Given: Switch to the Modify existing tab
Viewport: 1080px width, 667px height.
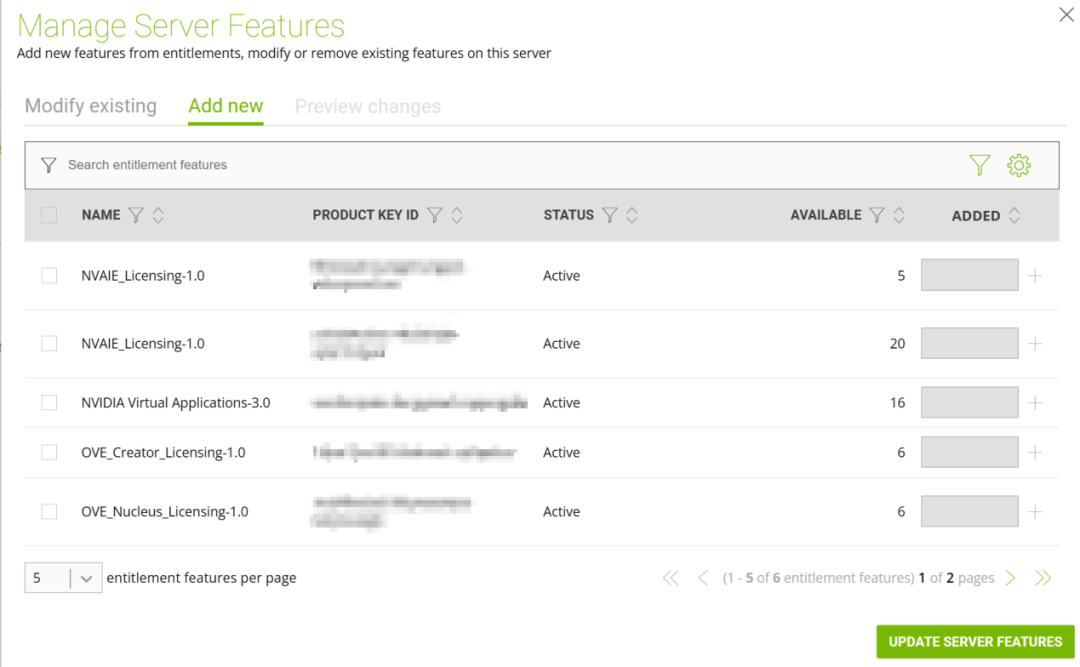Looking at the screenshot, I should click(x=91, y=106).
